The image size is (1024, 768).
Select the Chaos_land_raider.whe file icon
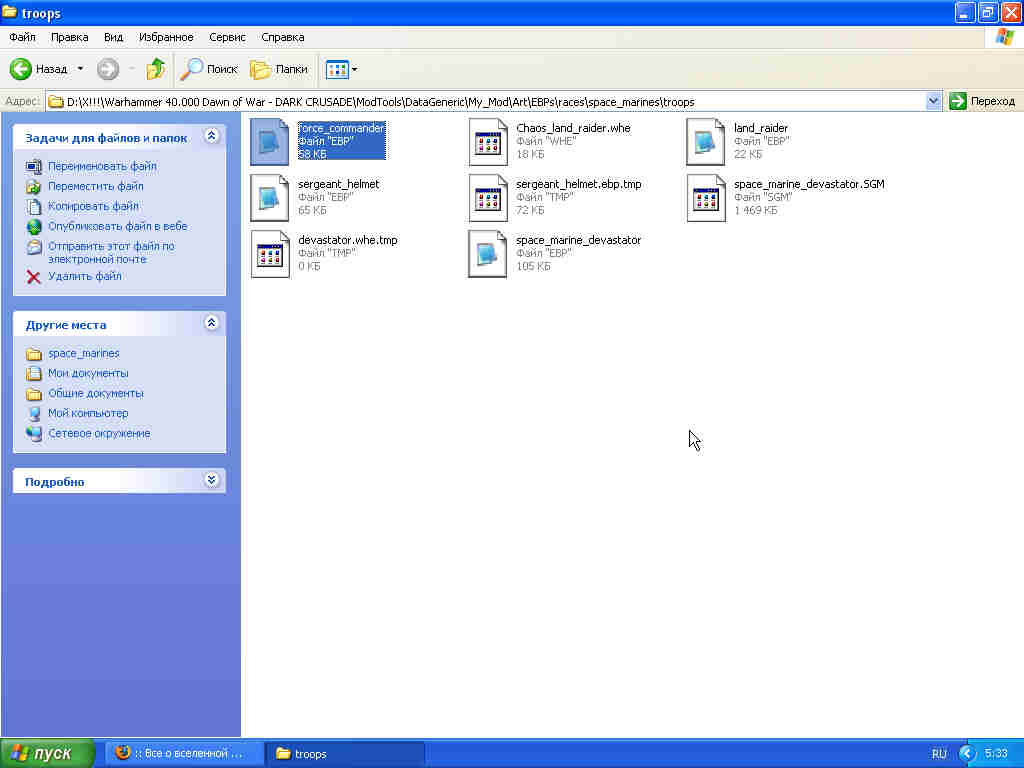point(487,141)
